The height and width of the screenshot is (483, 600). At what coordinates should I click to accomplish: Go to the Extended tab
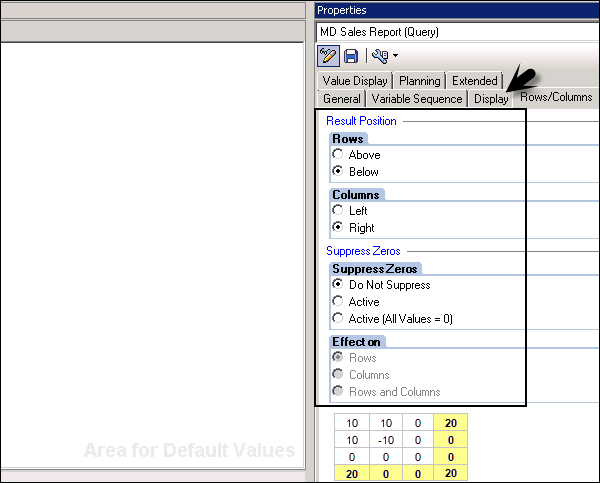[x=474, y=81]
